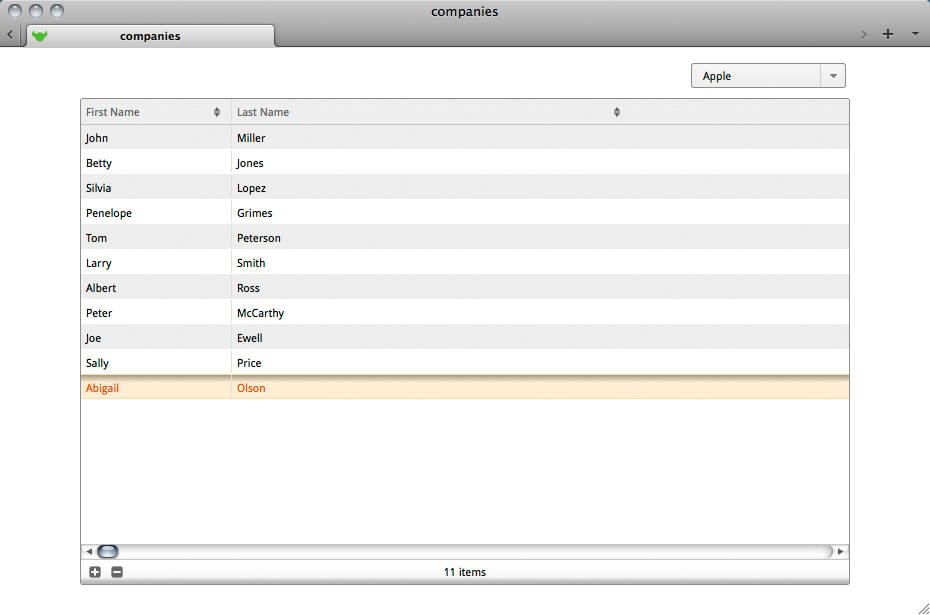Screen dimensions: 930x615
Task: Click the horizontal scrollbar left arrow
Action: click(x=89, y=551)
